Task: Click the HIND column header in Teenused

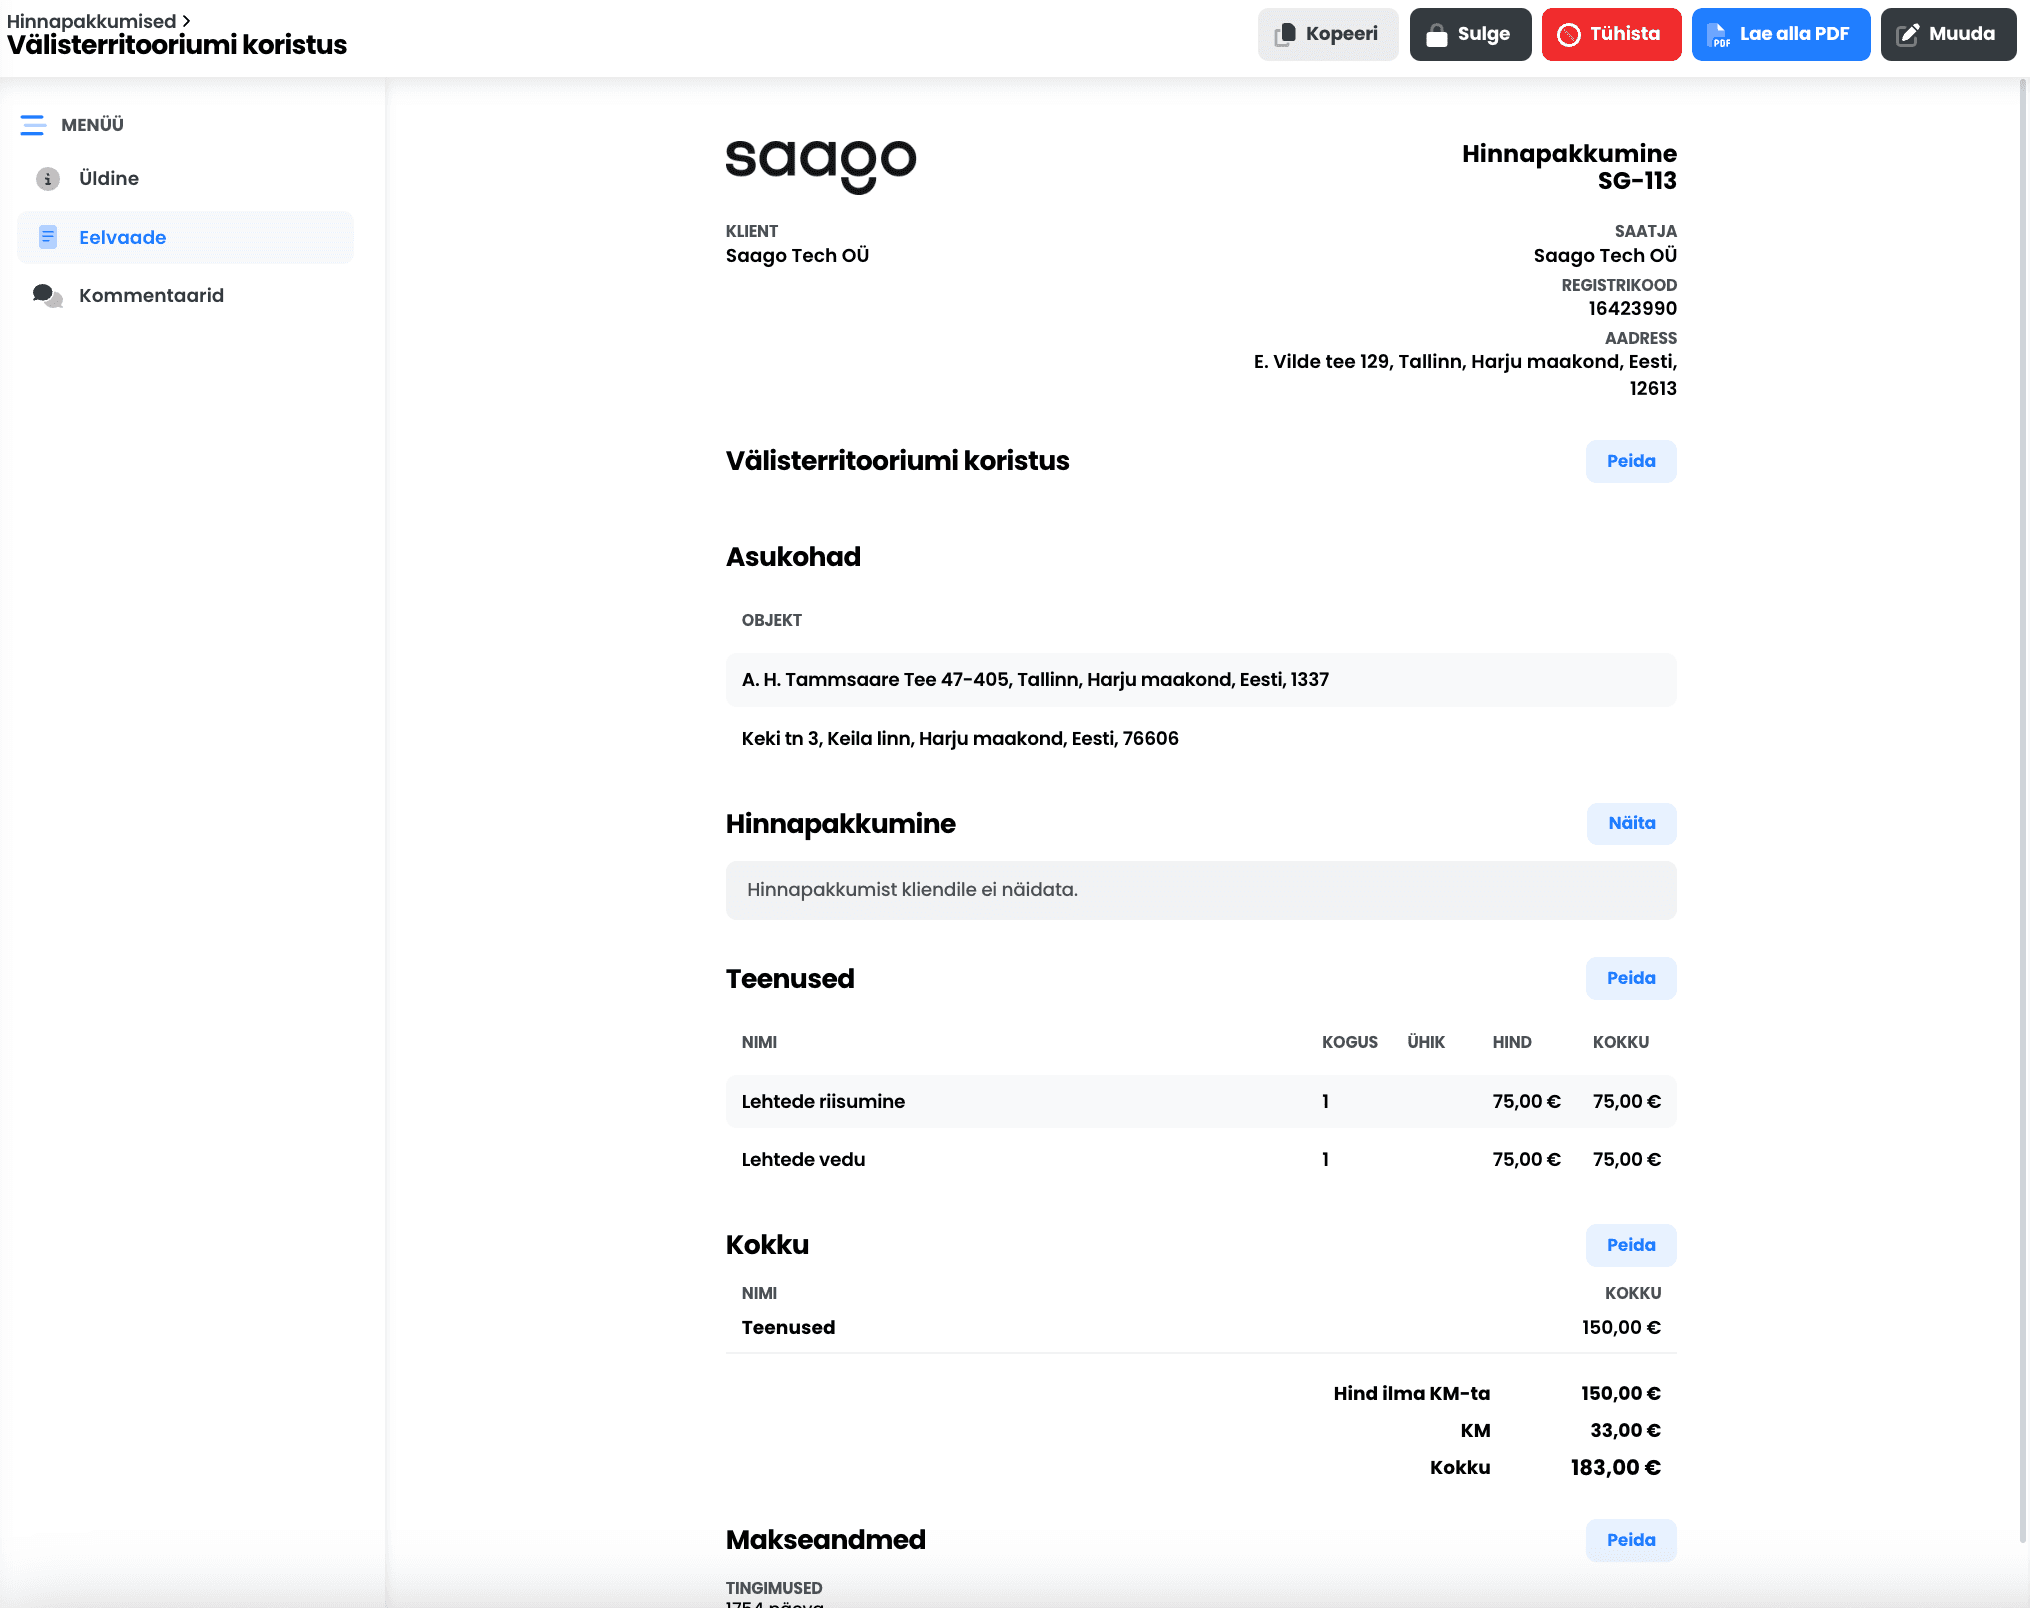Action: [x=1512, y=1043]
